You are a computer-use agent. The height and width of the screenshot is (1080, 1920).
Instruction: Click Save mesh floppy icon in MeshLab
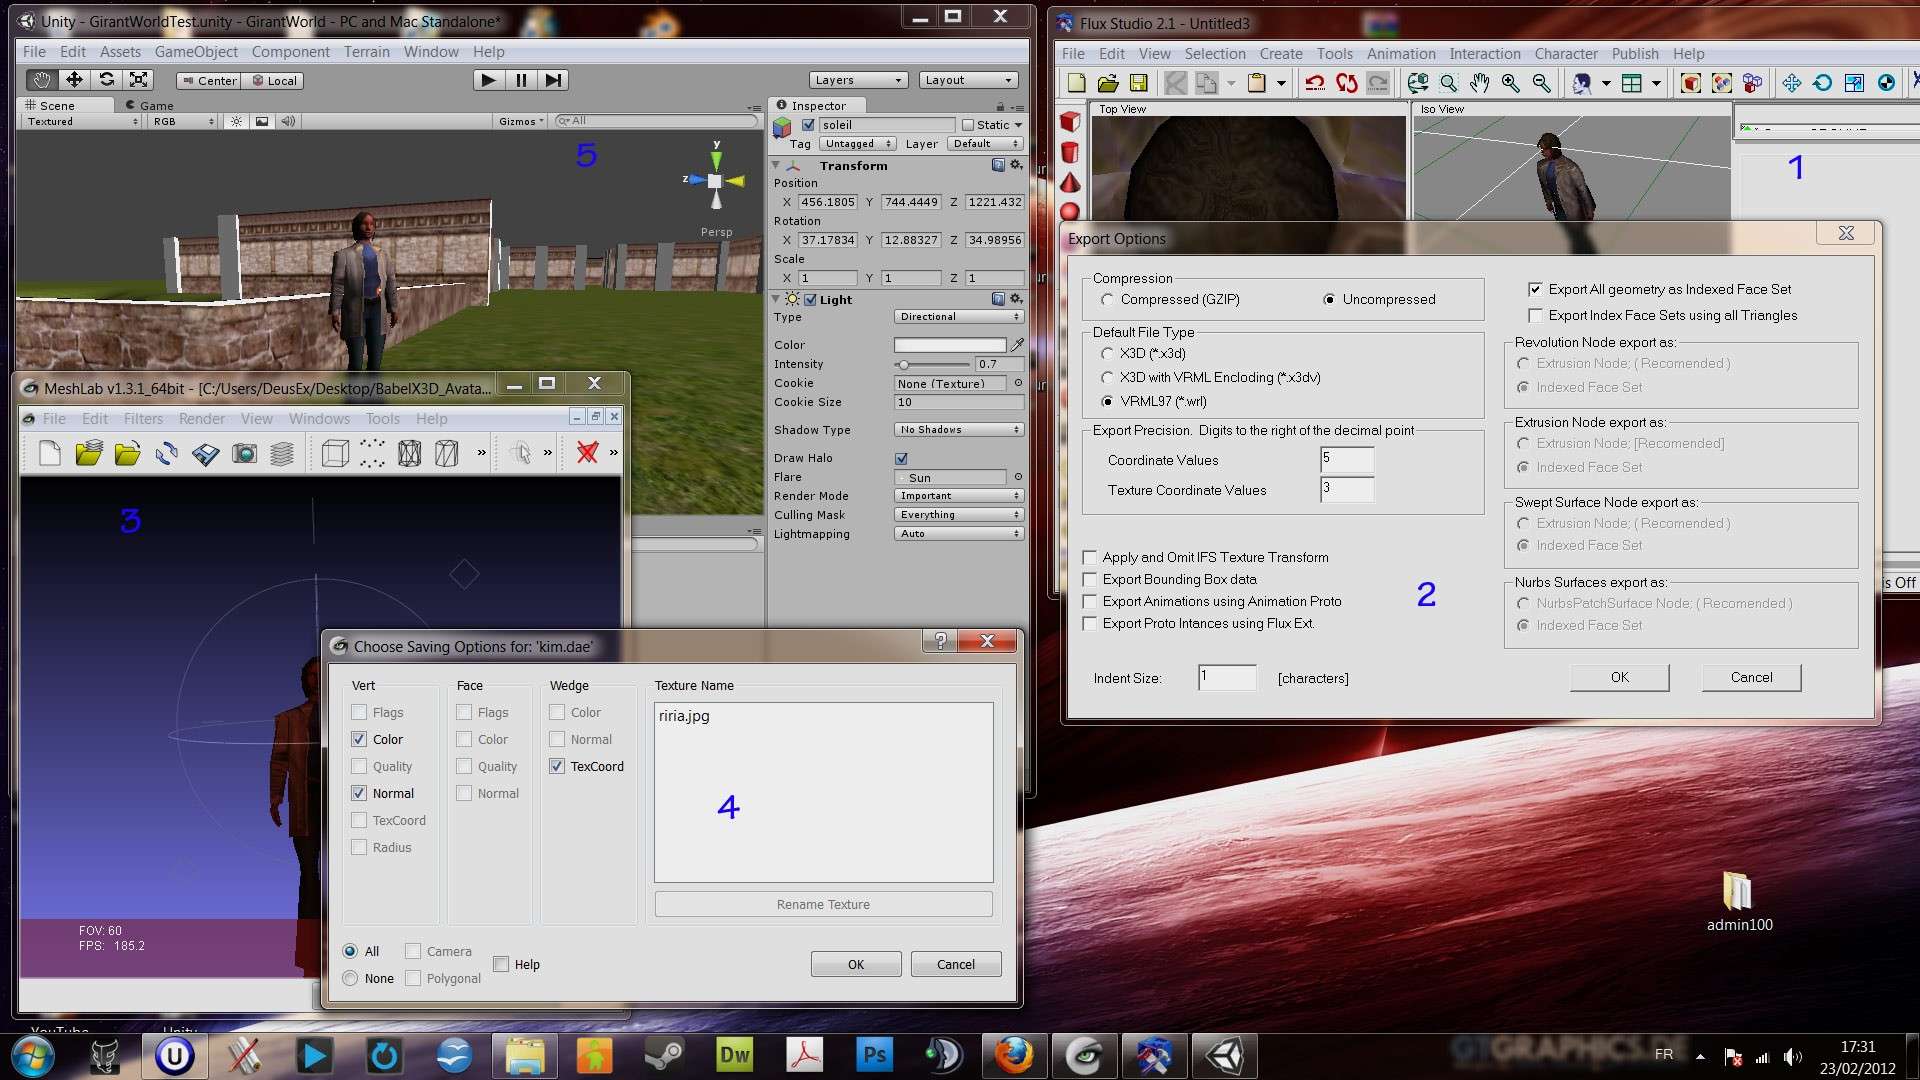click(205, 454)
